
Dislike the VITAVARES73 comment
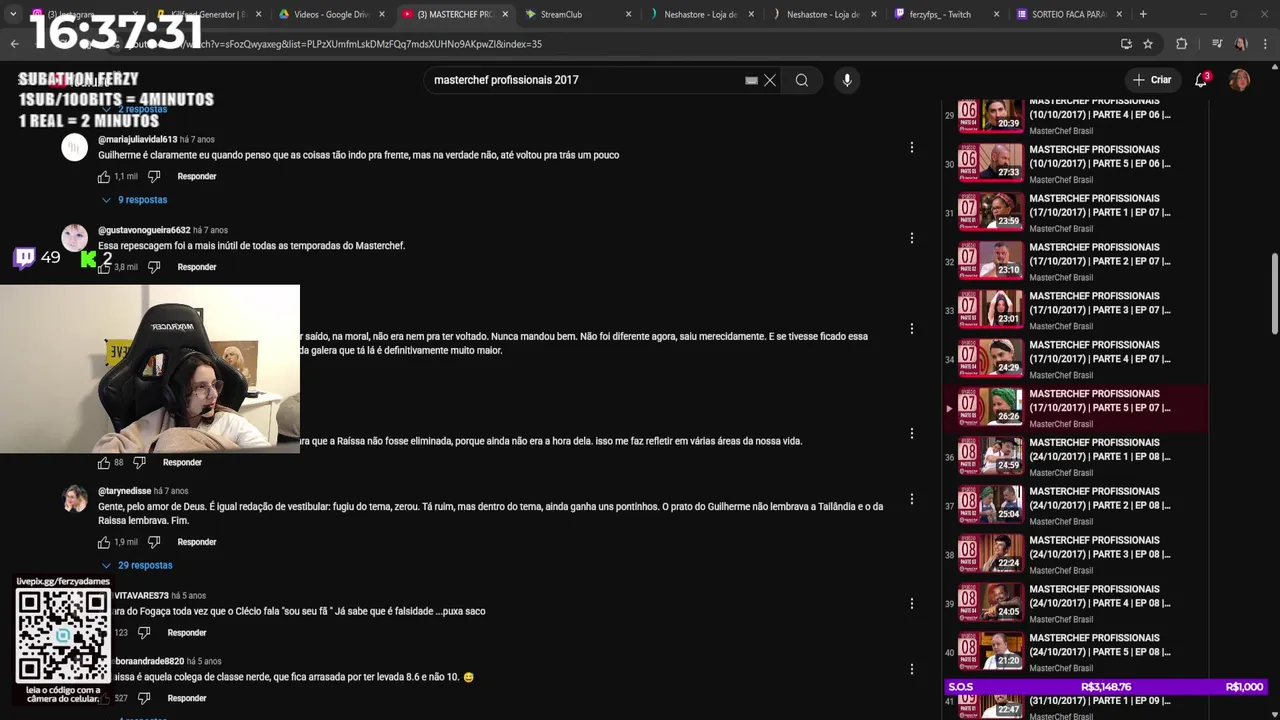pyautogui.click(x=144, y=633)
